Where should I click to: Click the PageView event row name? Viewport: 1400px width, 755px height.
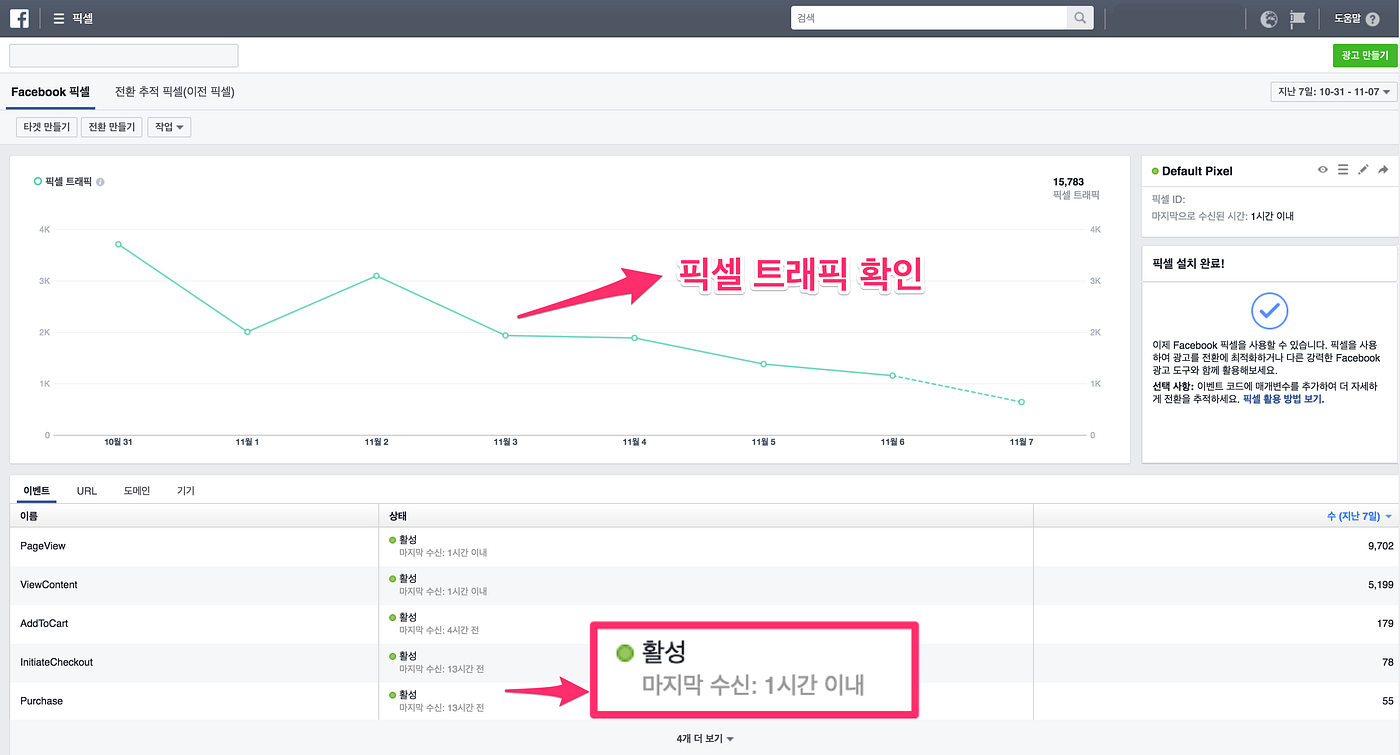pyautogui.click(x=43, y=546)
